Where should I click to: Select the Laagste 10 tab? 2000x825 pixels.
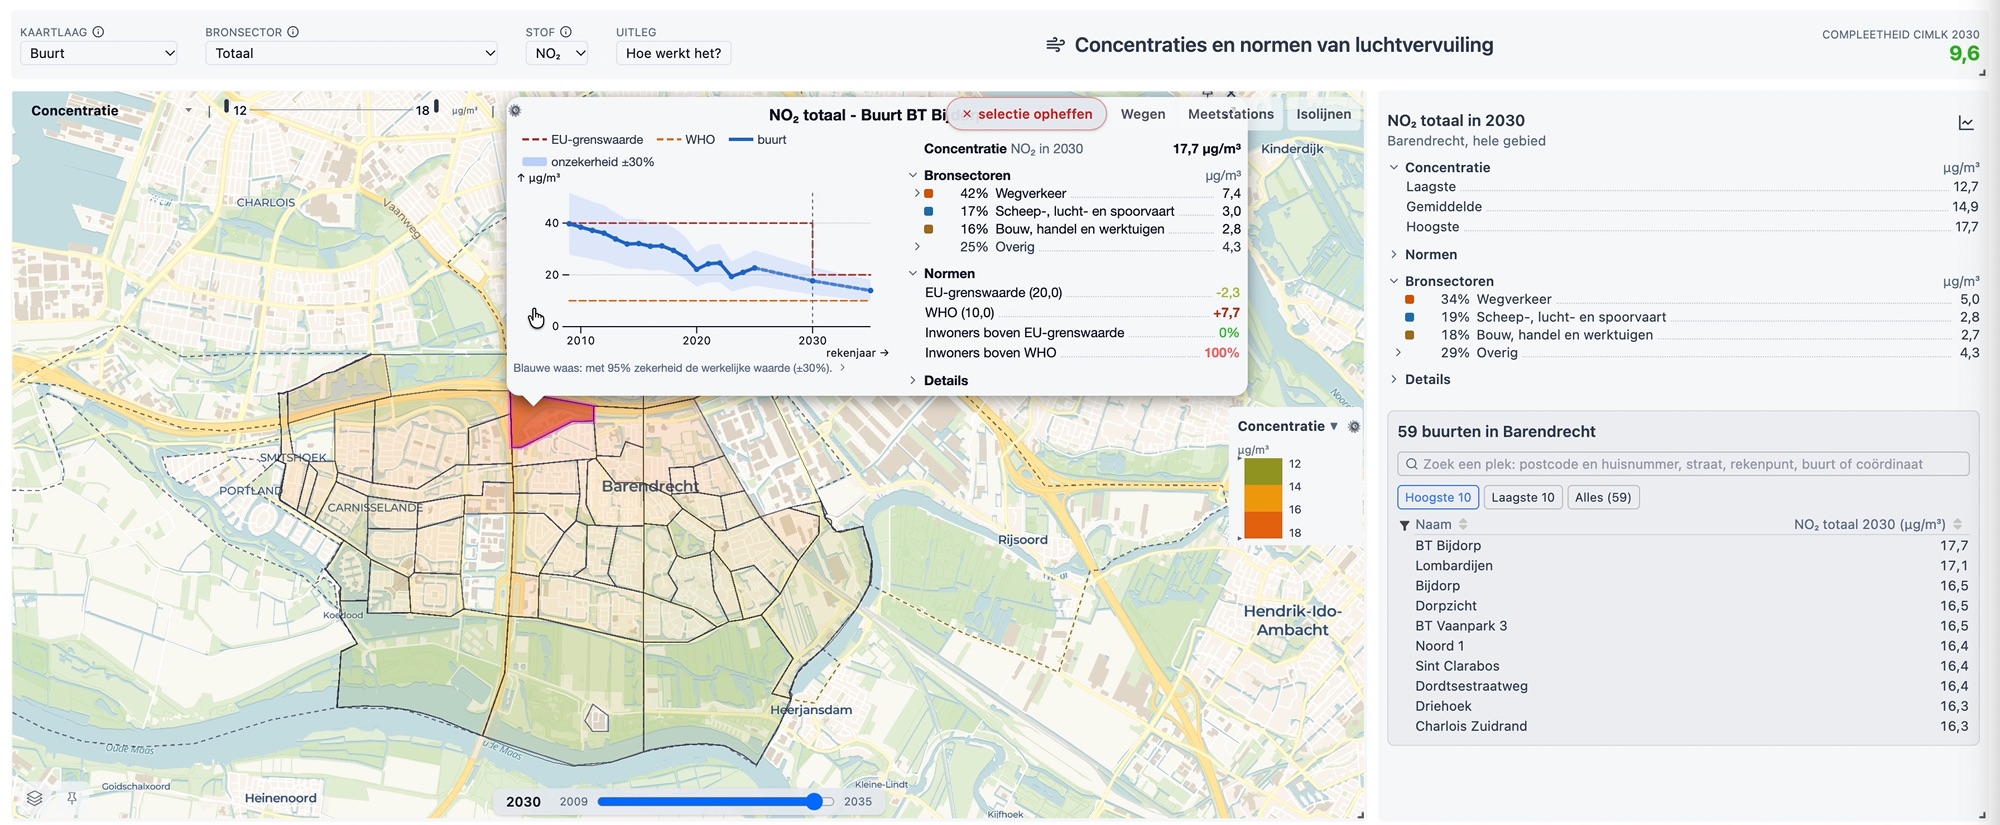point(1522,497)
